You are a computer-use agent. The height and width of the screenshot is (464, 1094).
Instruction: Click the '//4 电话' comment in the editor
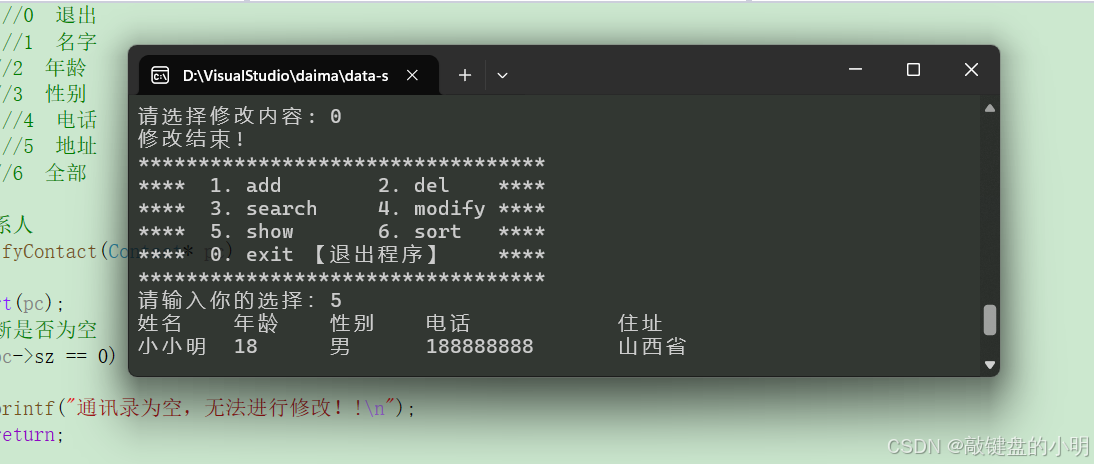click(48, 120)
